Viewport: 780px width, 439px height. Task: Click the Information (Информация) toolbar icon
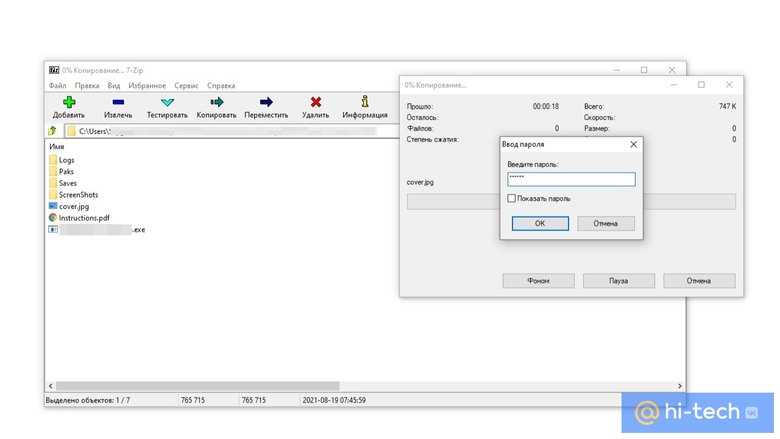click(x=365, y=102)
